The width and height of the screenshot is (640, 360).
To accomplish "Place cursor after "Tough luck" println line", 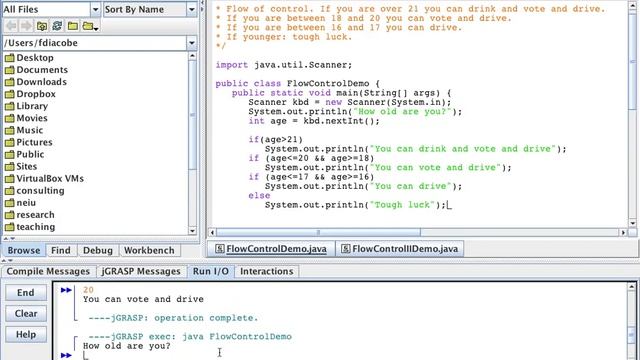I will pos(448,205).
